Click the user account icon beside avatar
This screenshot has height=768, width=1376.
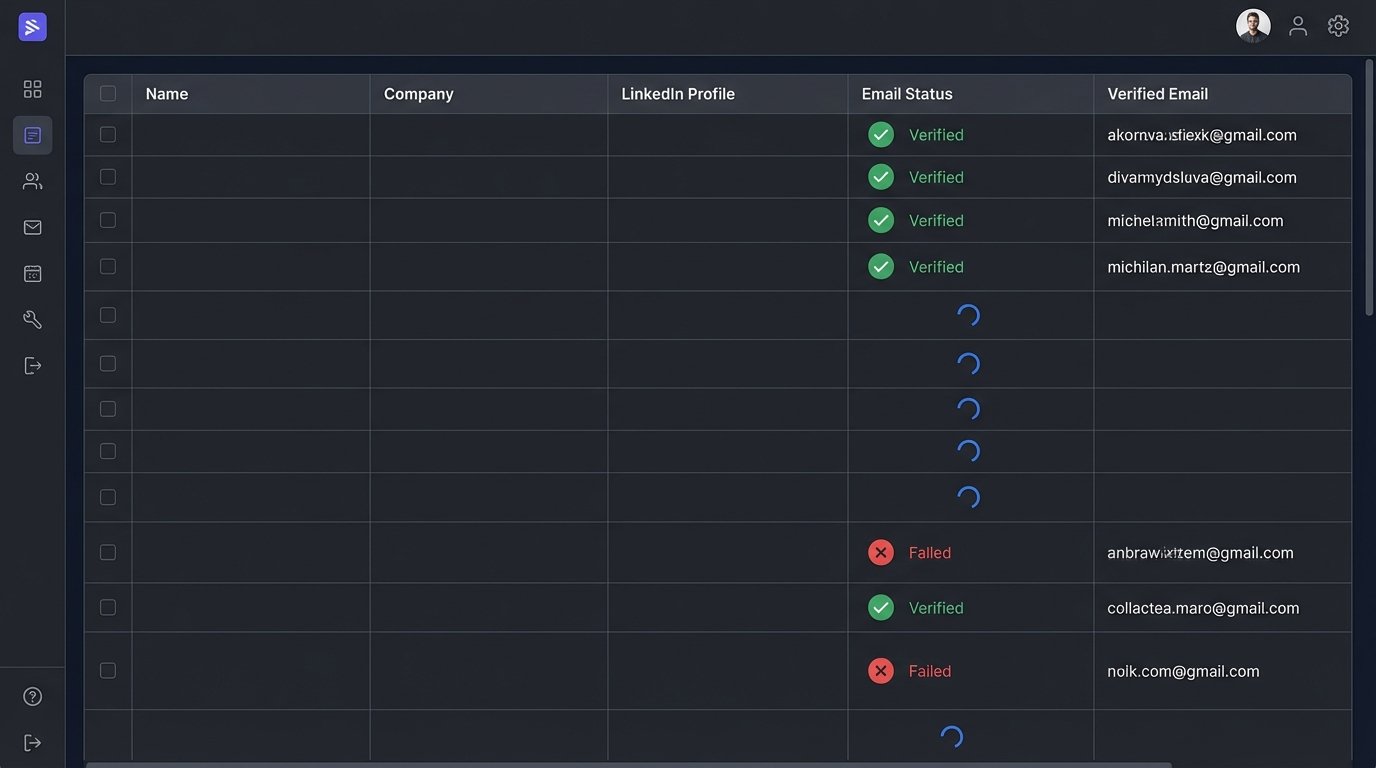[1298, 26]
